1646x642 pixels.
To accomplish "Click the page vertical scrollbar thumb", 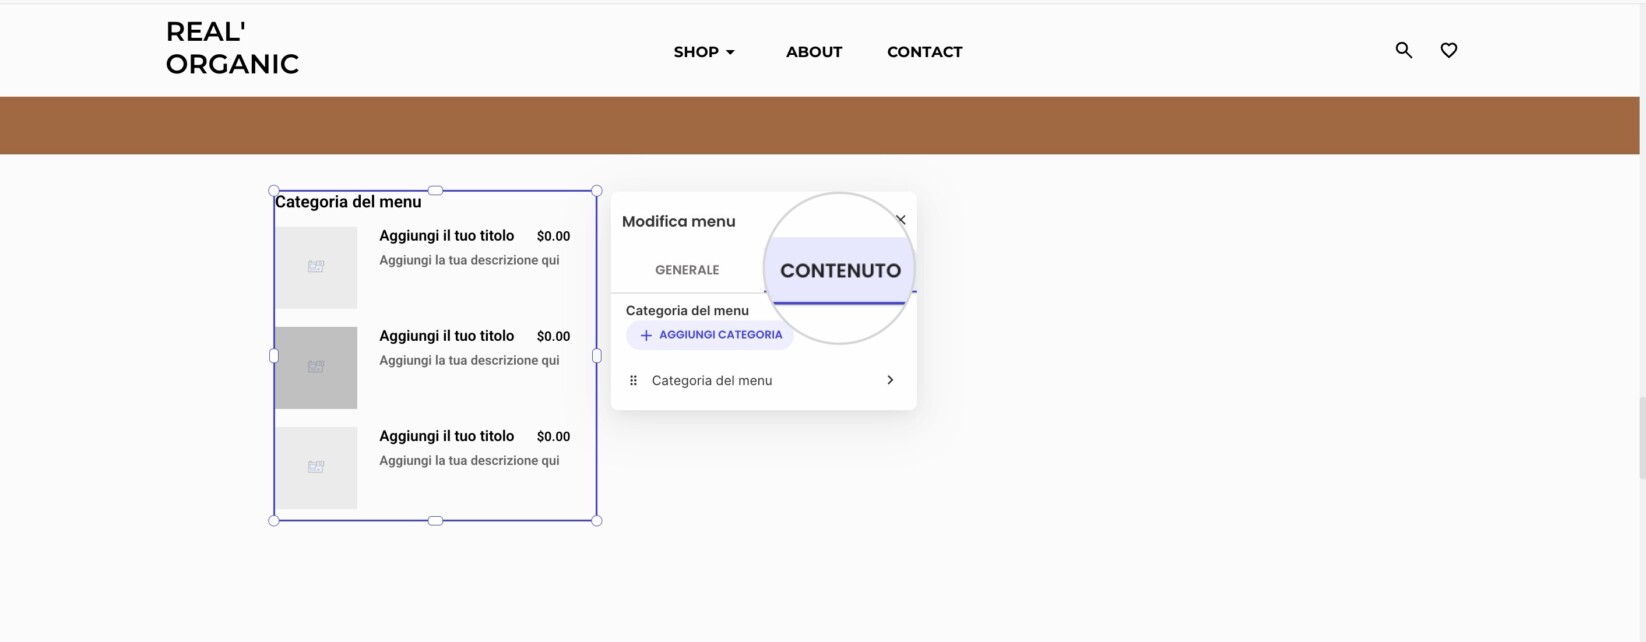I will pos(1642,438).
